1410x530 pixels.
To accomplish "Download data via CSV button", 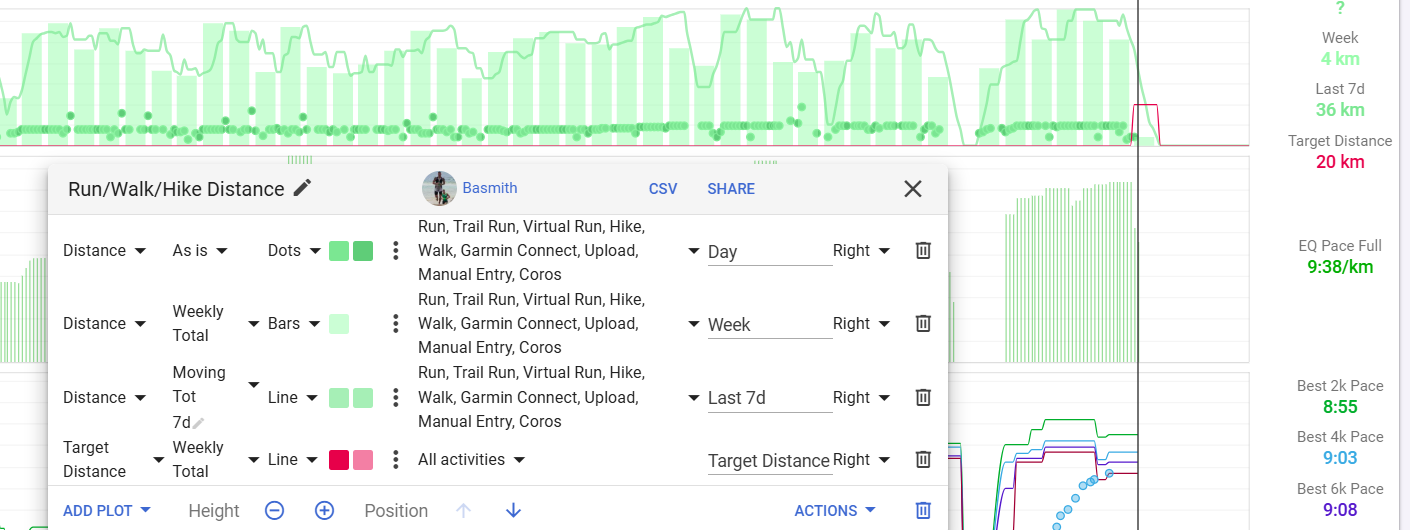I will [x=663, y=188].
